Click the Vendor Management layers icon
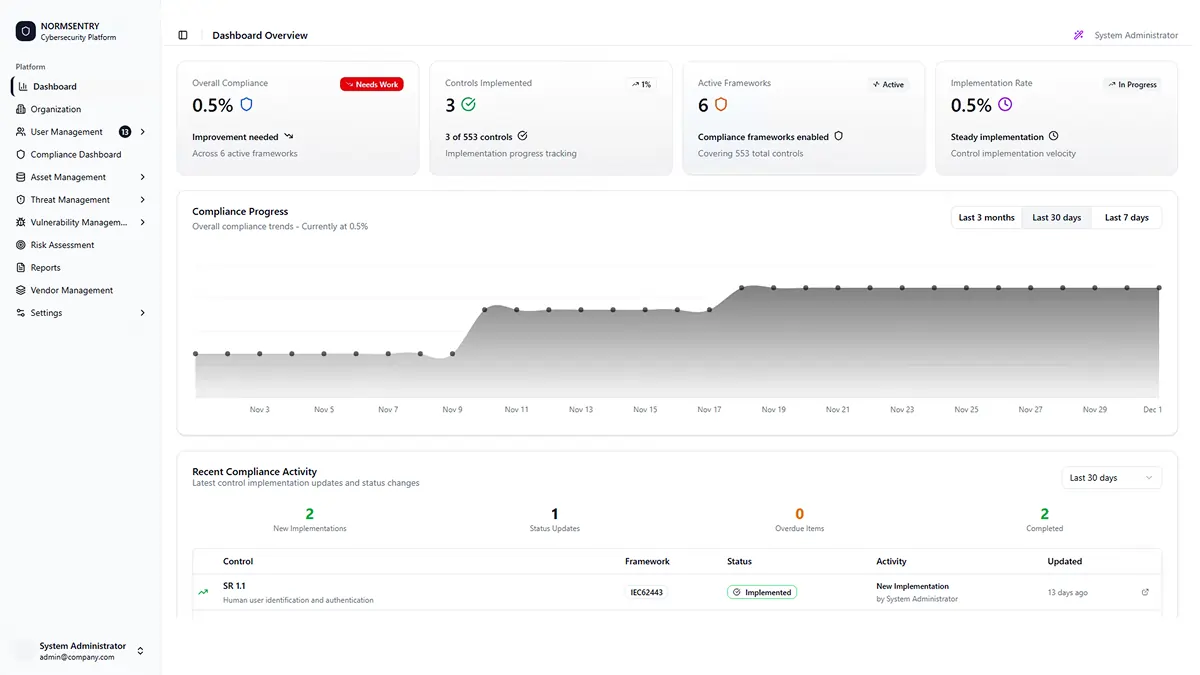This screenshot has height=675, width=1200. coord(21,290)
